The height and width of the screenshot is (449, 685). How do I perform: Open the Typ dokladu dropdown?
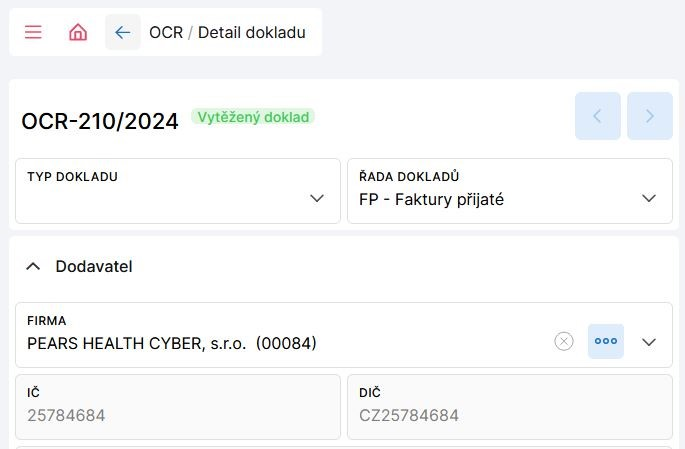click(317, 199)
